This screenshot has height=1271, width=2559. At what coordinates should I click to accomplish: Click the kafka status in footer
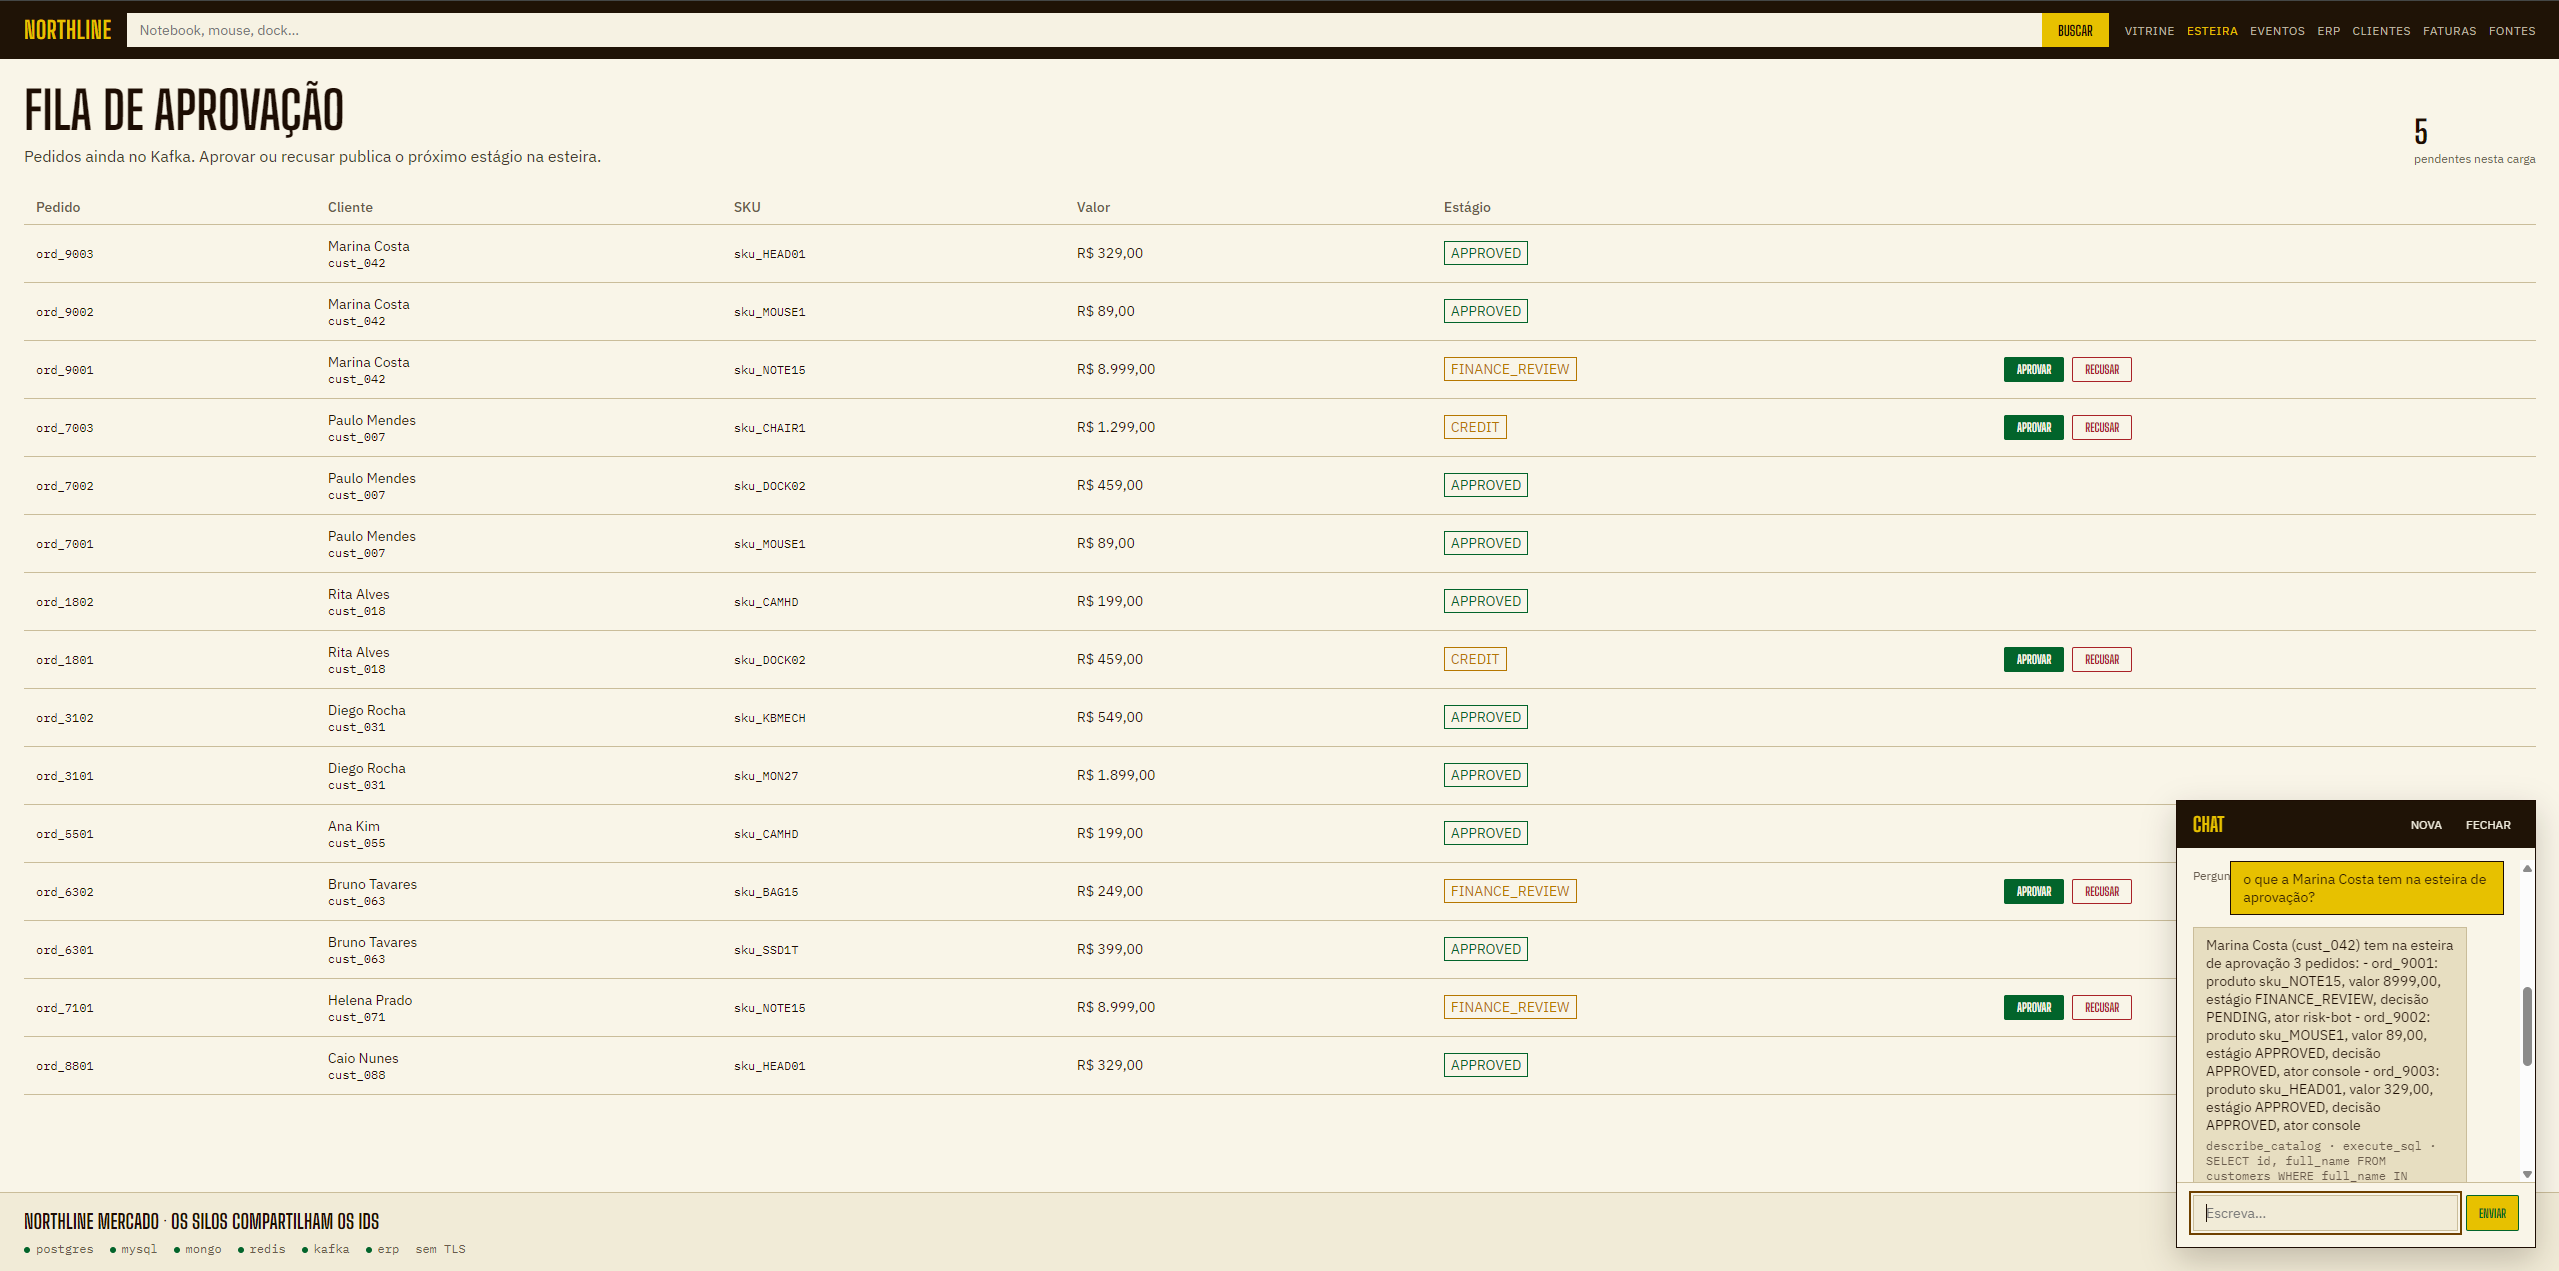326,1249
